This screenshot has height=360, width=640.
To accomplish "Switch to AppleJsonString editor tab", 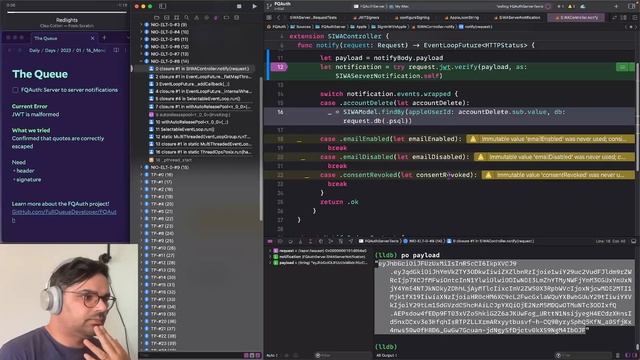I will tap(462, 18).
